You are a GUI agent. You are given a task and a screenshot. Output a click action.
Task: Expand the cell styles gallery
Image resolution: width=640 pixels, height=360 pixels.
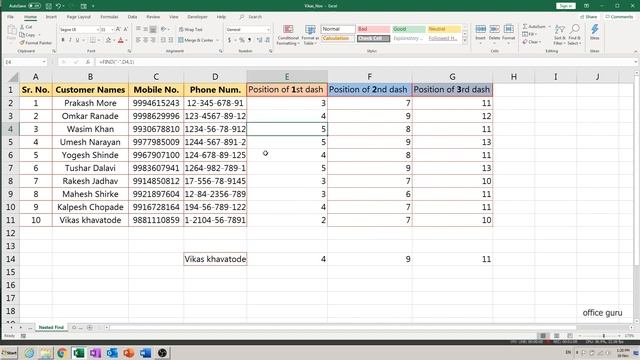[464, 41]
